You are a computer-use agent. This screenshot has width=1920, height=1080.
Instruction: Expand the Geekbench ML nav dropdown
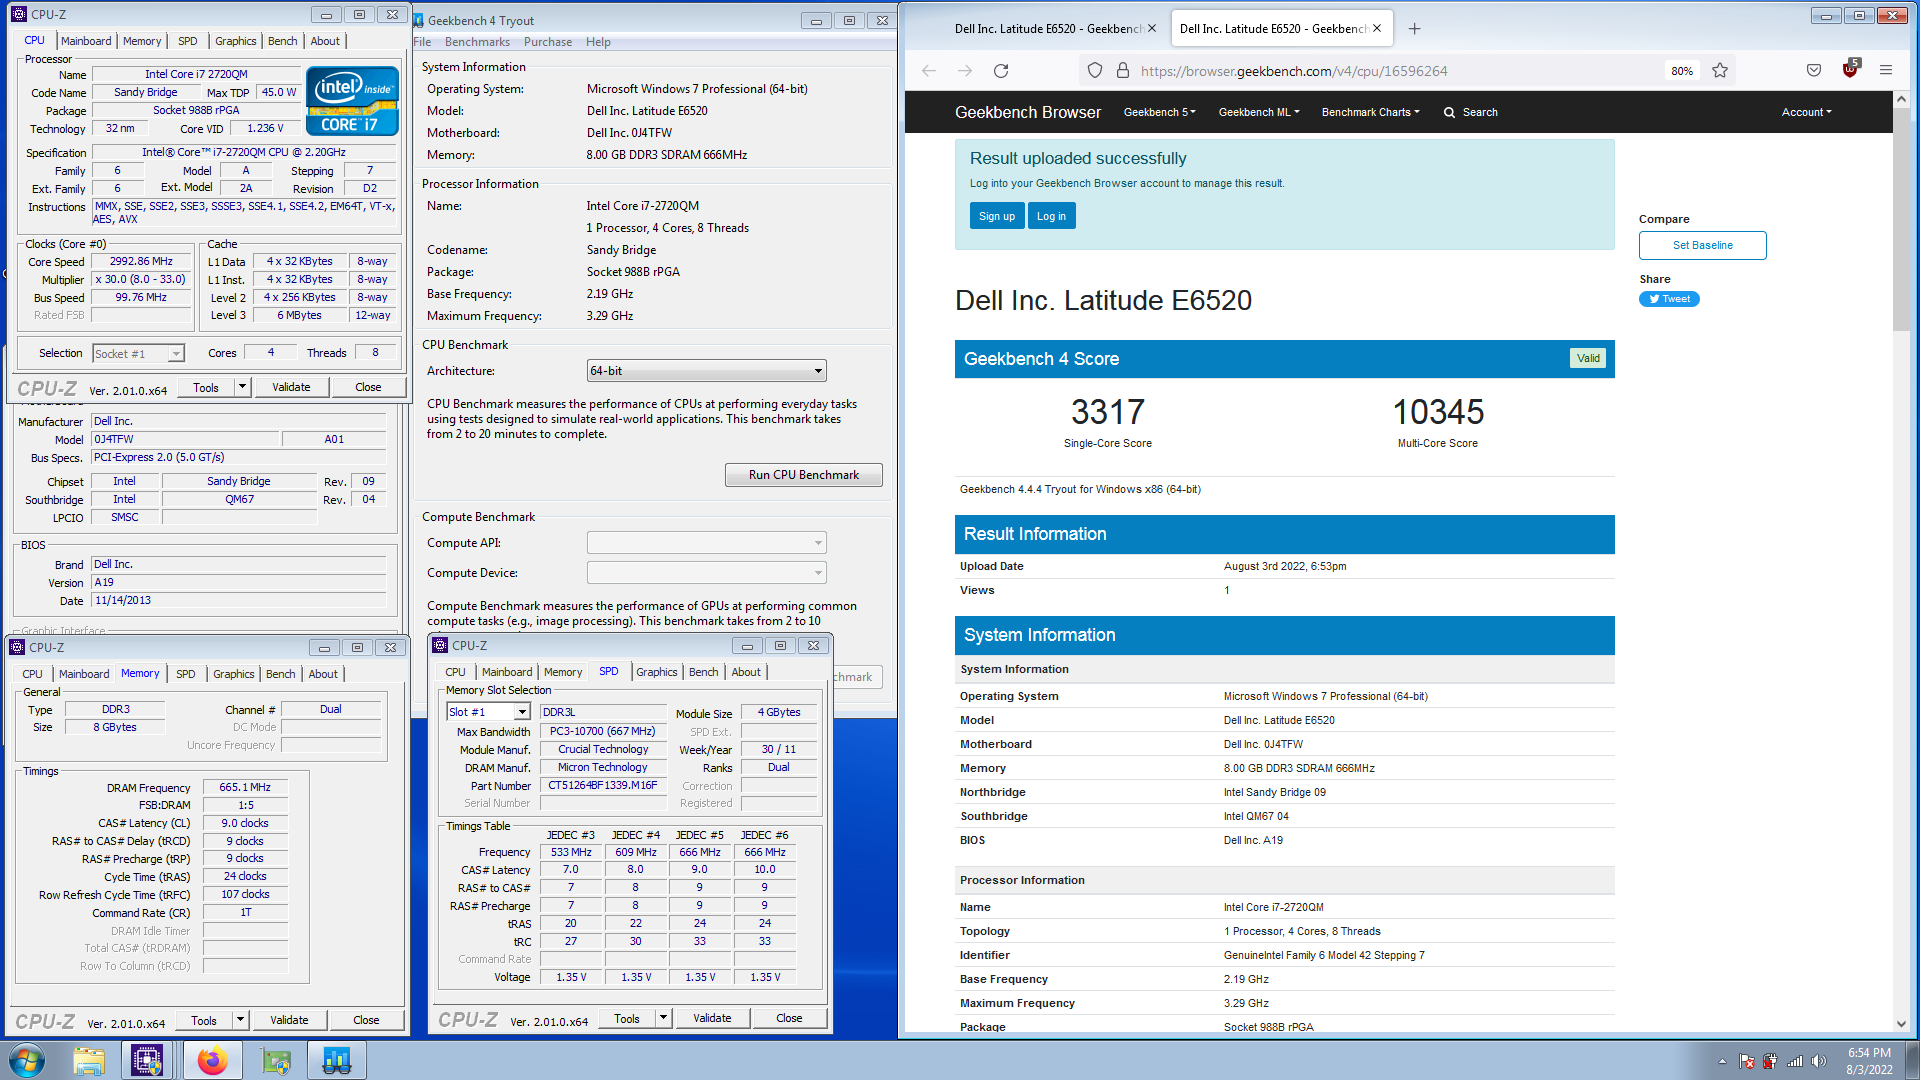1259,113
